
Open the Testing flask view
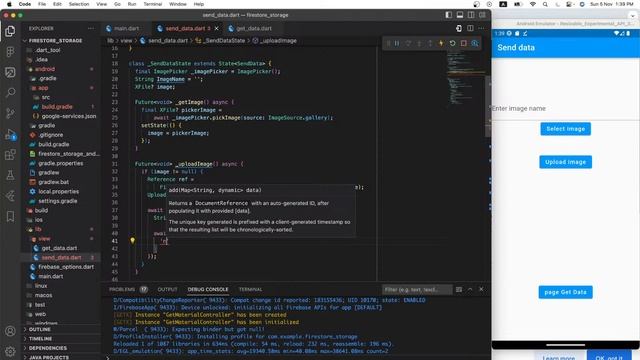click(10, 175)
